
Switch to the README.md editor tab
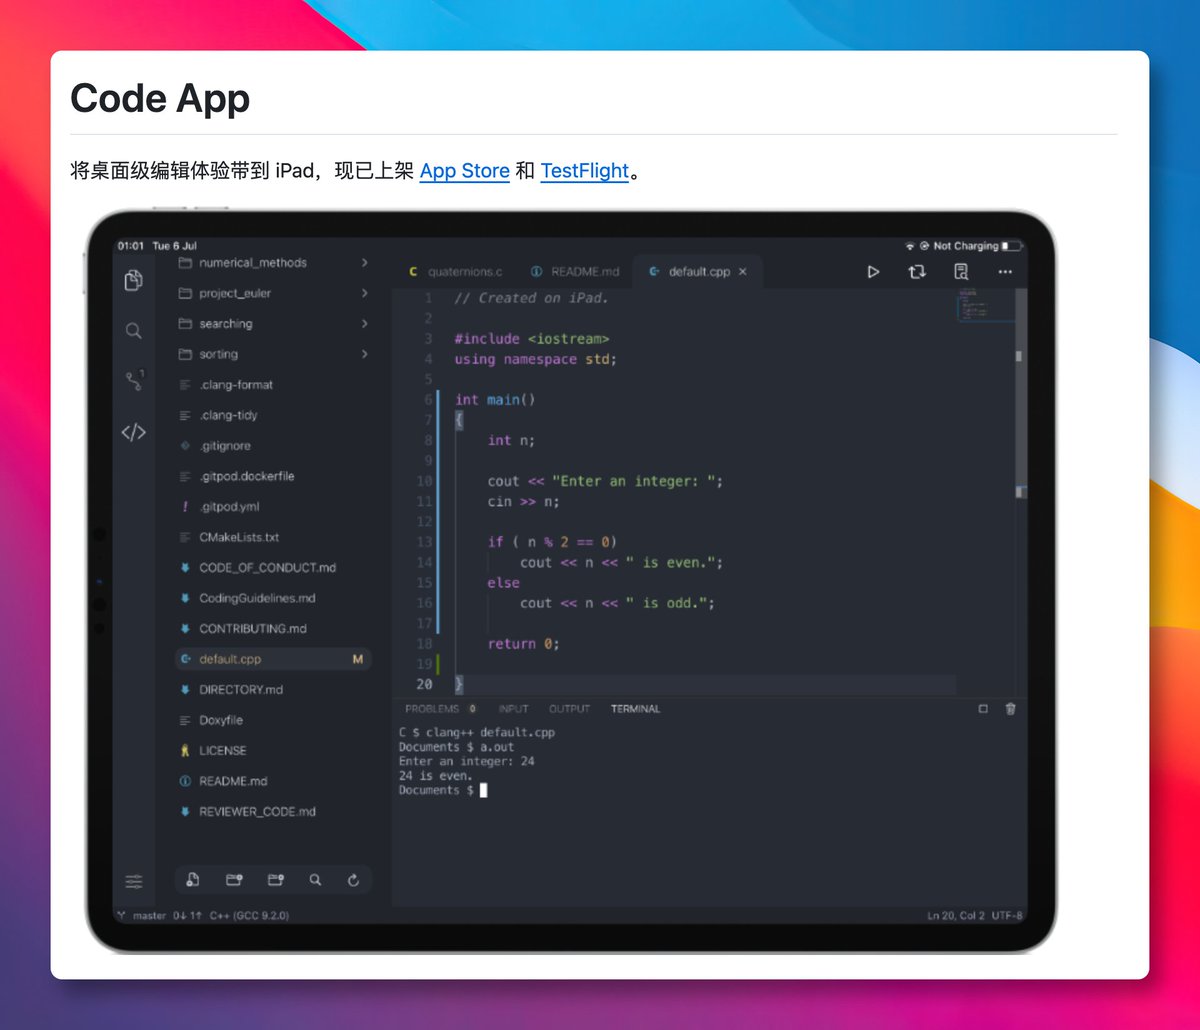(575, 272)
